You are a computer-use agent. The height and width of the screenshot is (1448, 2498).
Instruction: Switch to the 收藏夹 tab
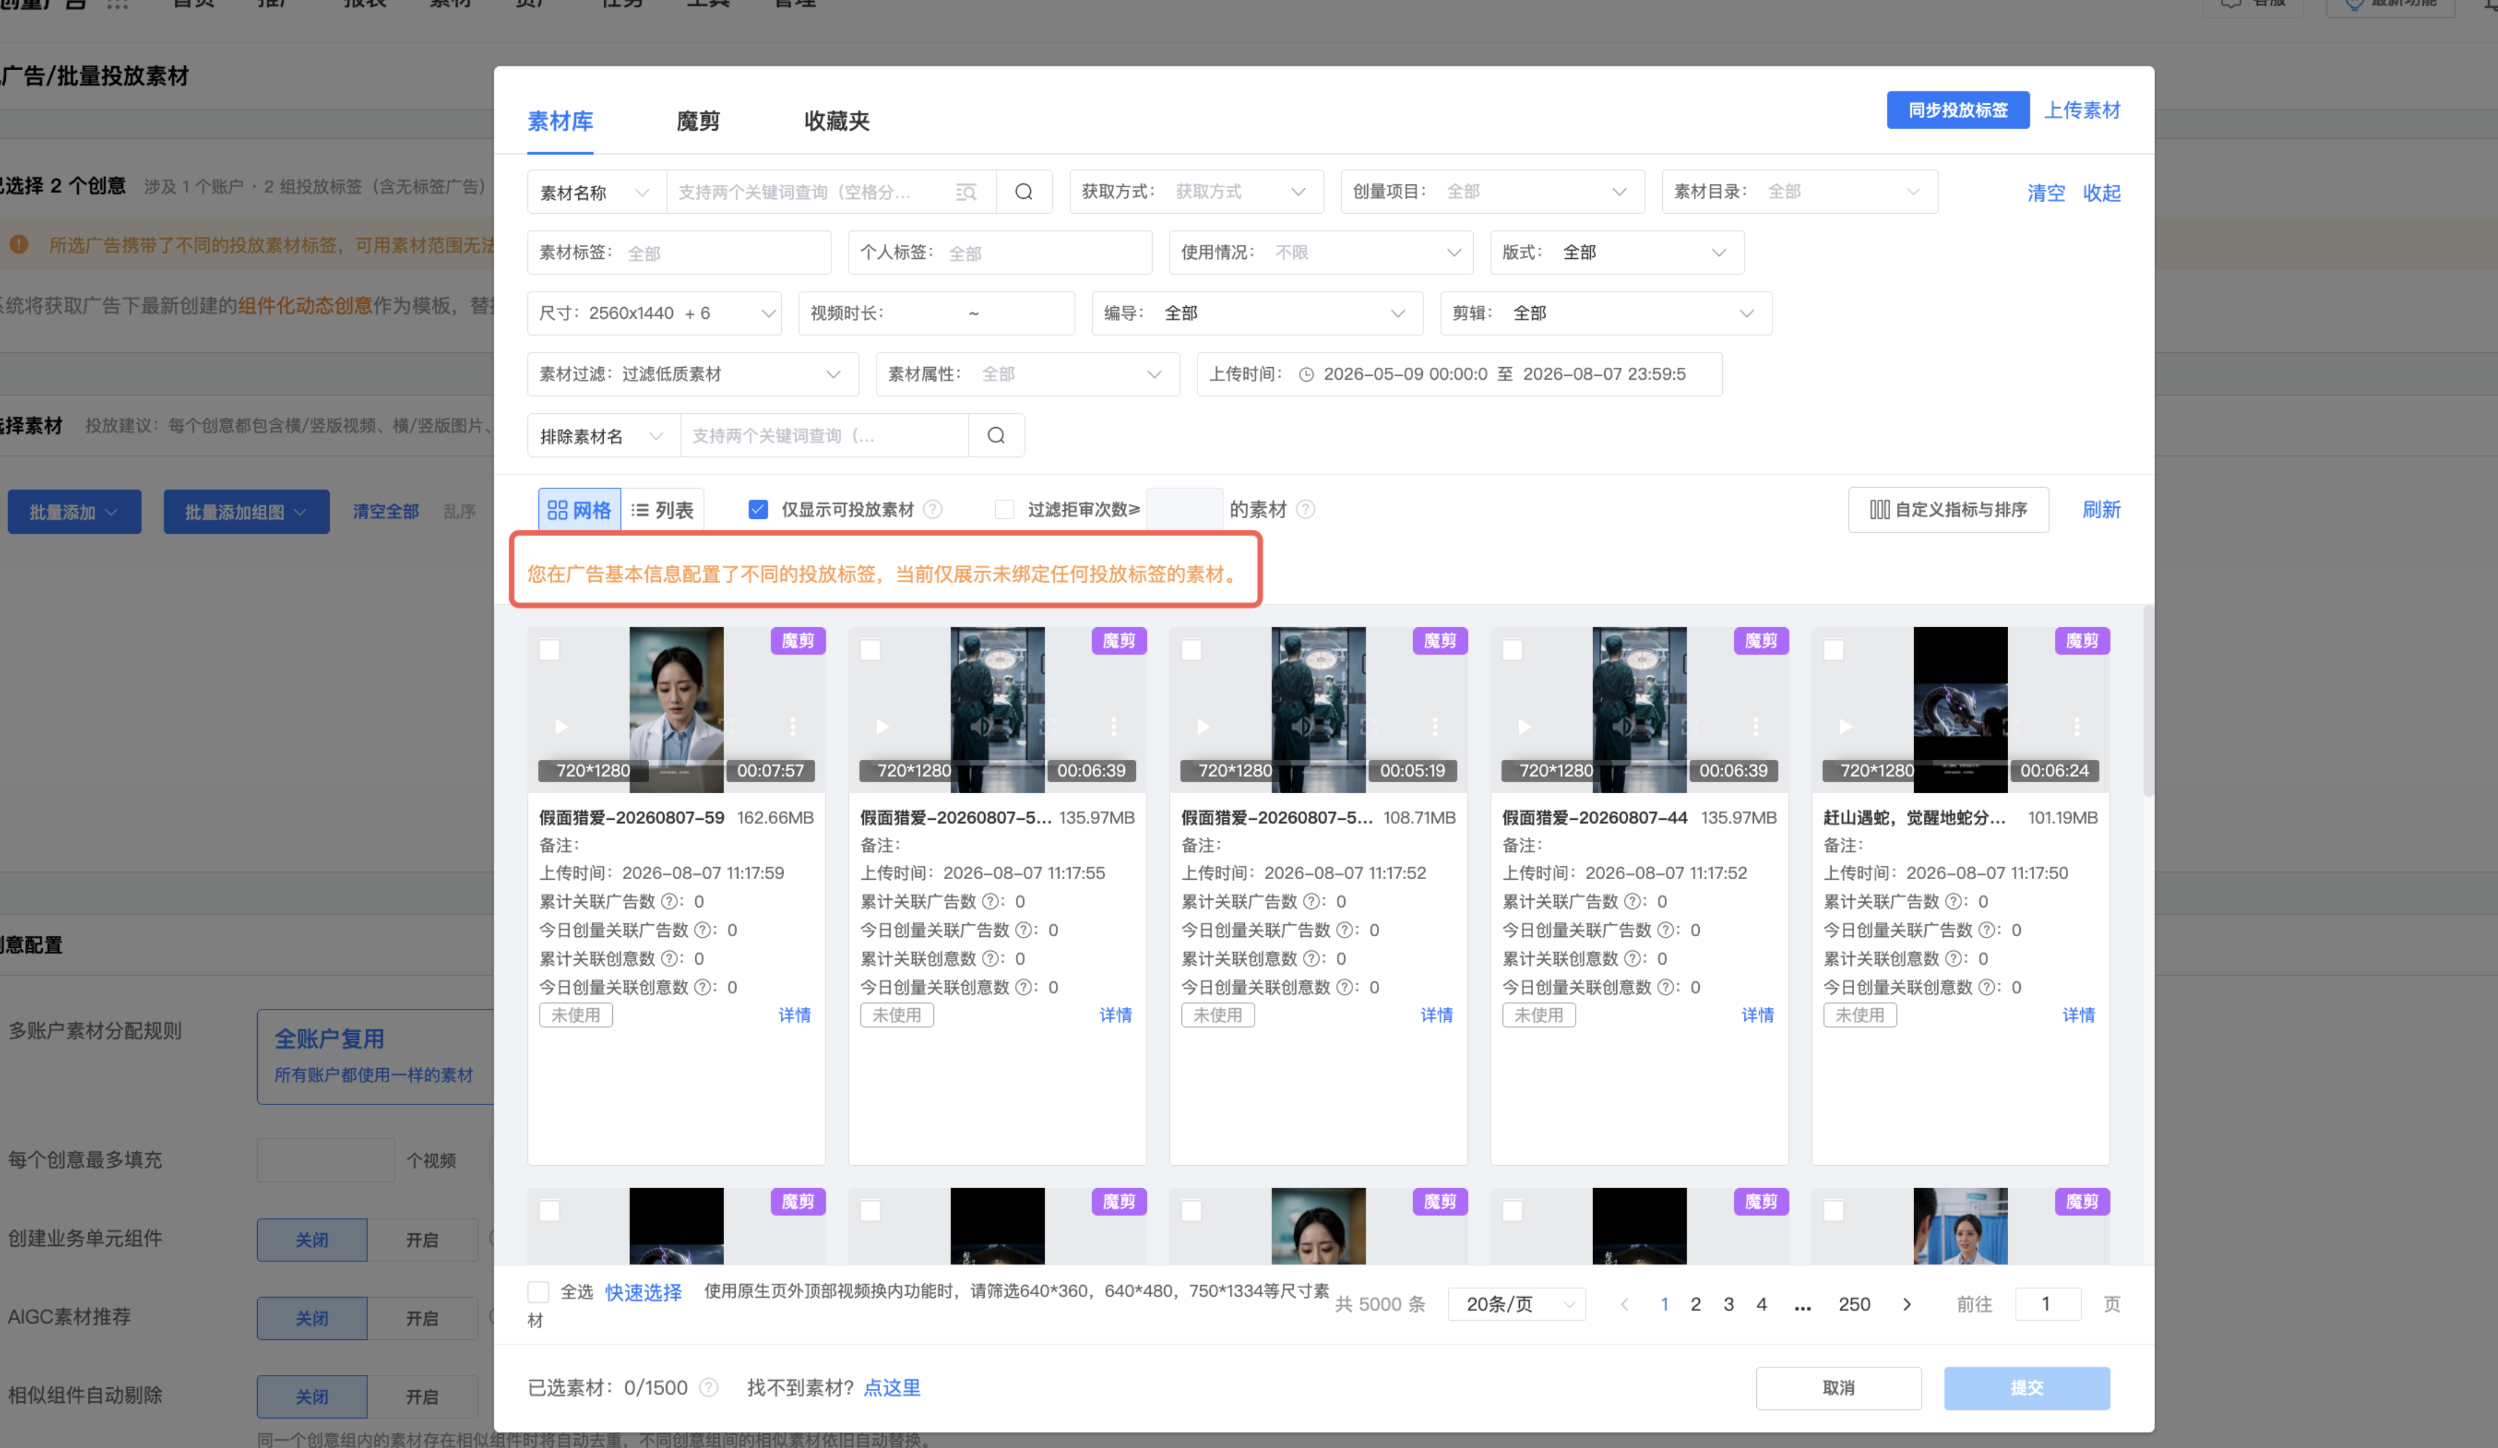pos(837,121)
